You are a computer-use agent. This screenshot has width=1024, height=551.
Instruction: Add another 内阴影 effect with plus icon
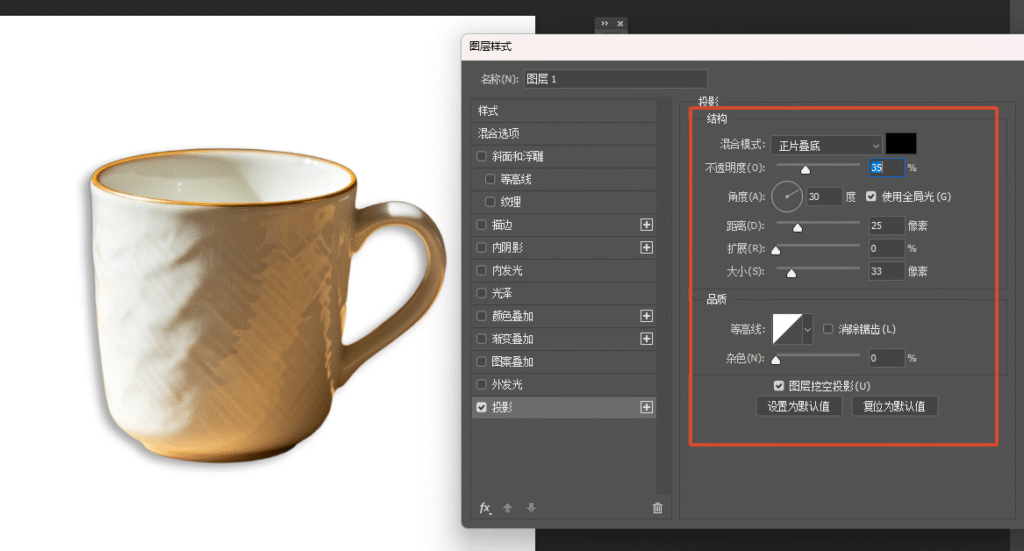coord(647,247)
